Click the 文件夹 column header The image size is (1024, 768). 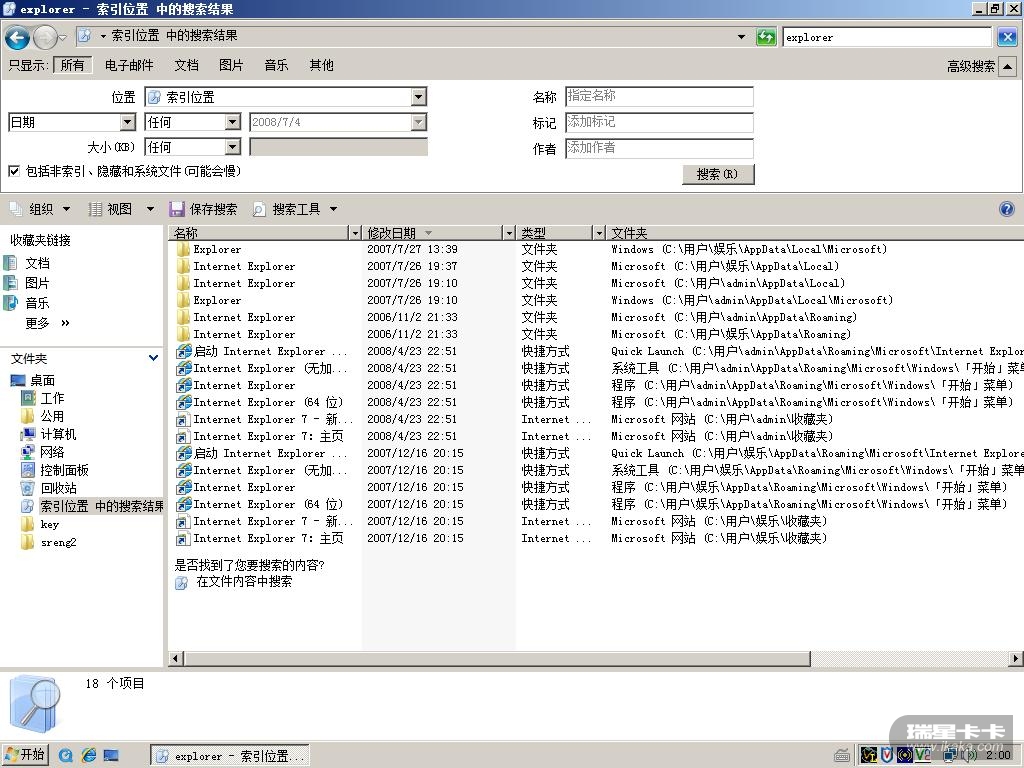coord(814,232)
